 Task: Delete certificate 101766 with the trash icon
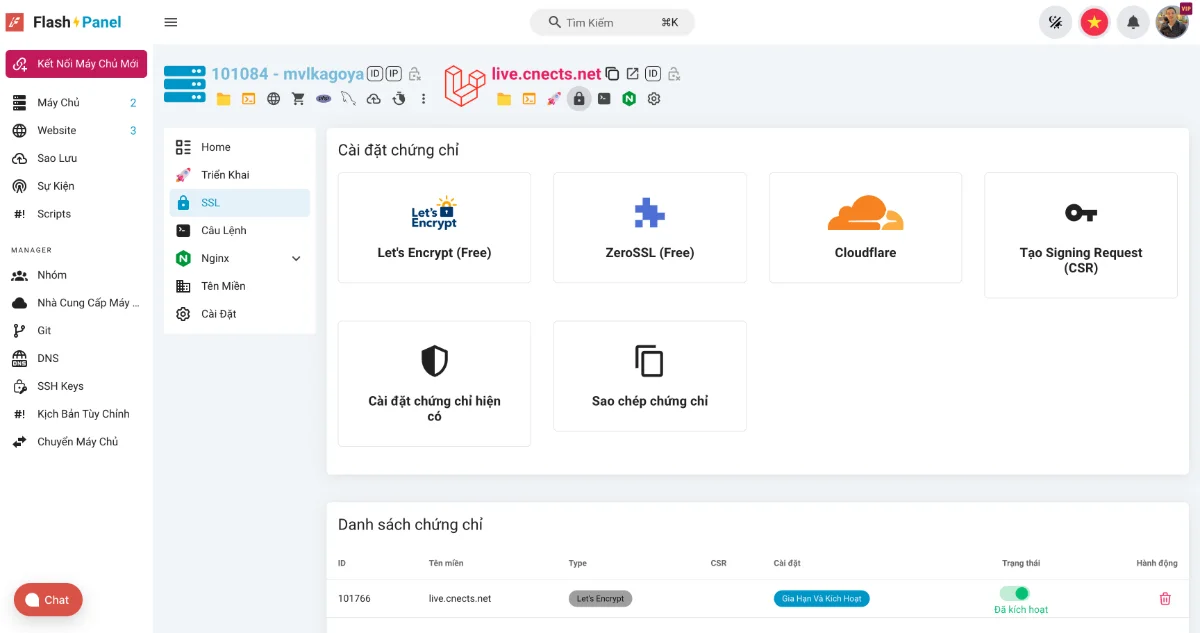pyautogui.click(x=1164, y=598)
